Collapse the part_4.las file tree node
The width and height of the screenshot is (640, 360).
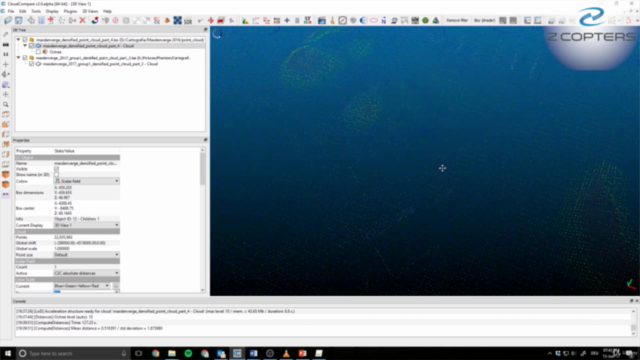pos(18,40)
